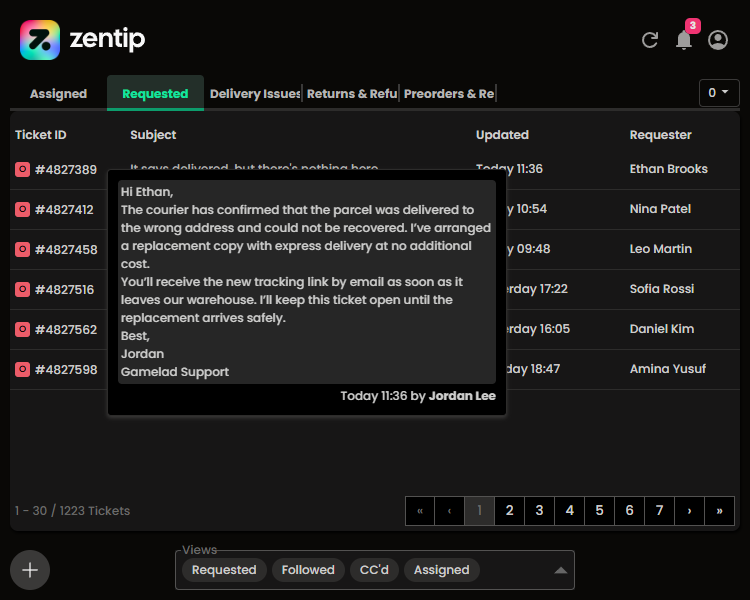Open the Preorders & Re tab
Screen dimensions: 750x600
tap(449, 93)
